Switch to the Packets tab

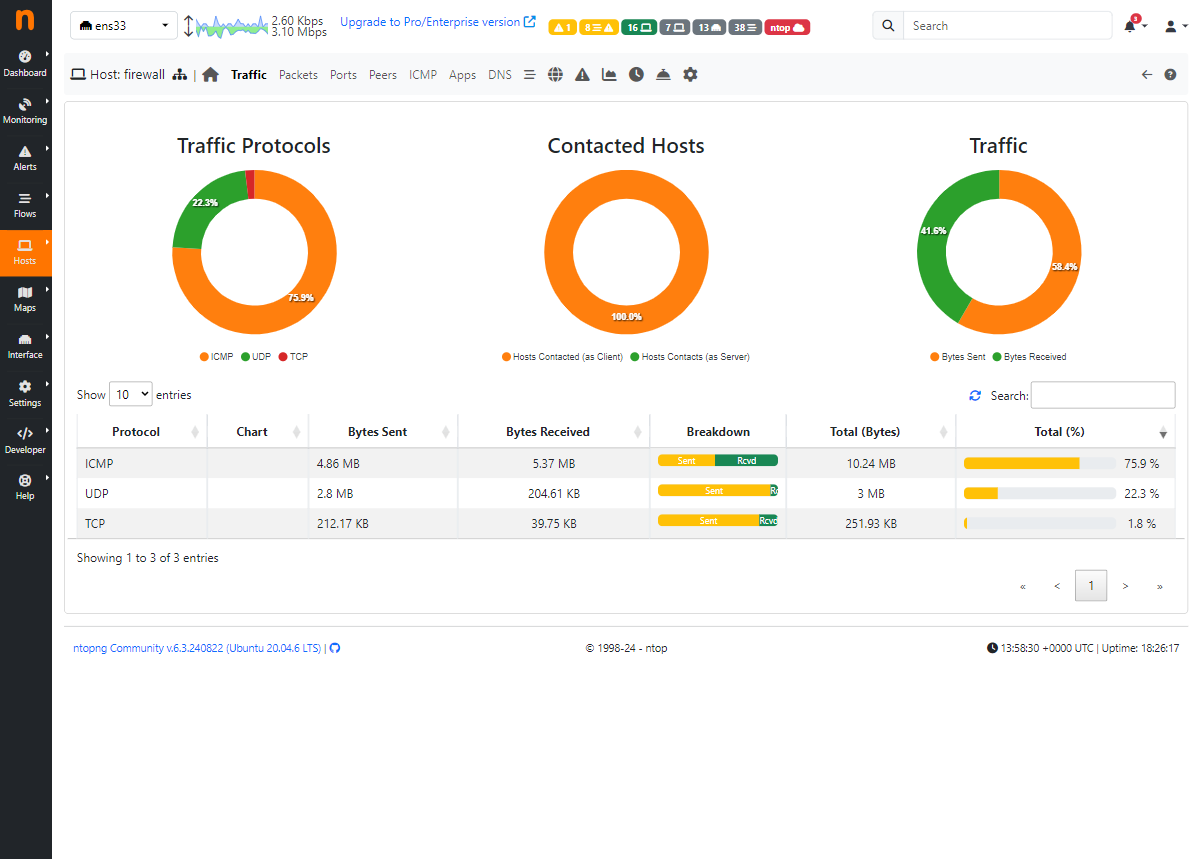pos(298,75)
